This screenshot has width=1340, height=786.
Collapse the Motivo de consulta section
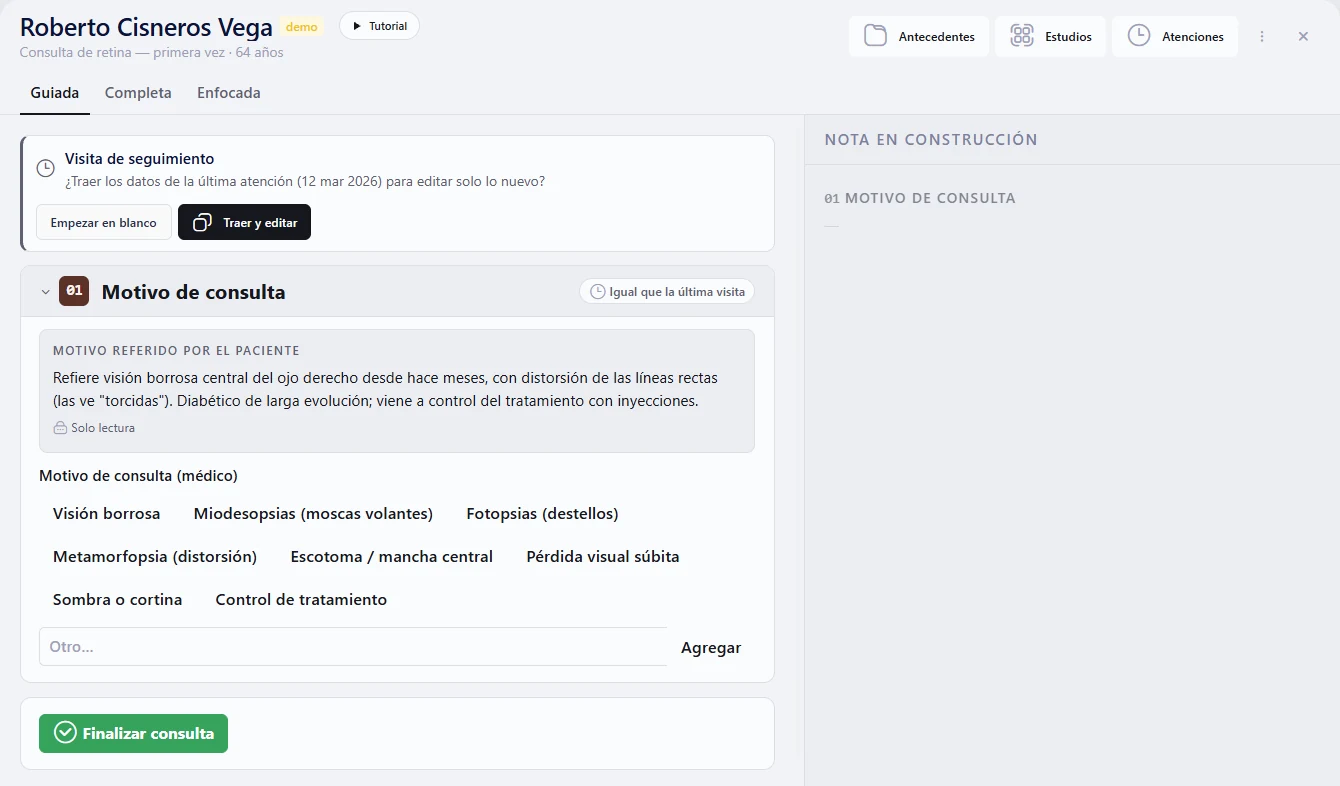[45, 292]
